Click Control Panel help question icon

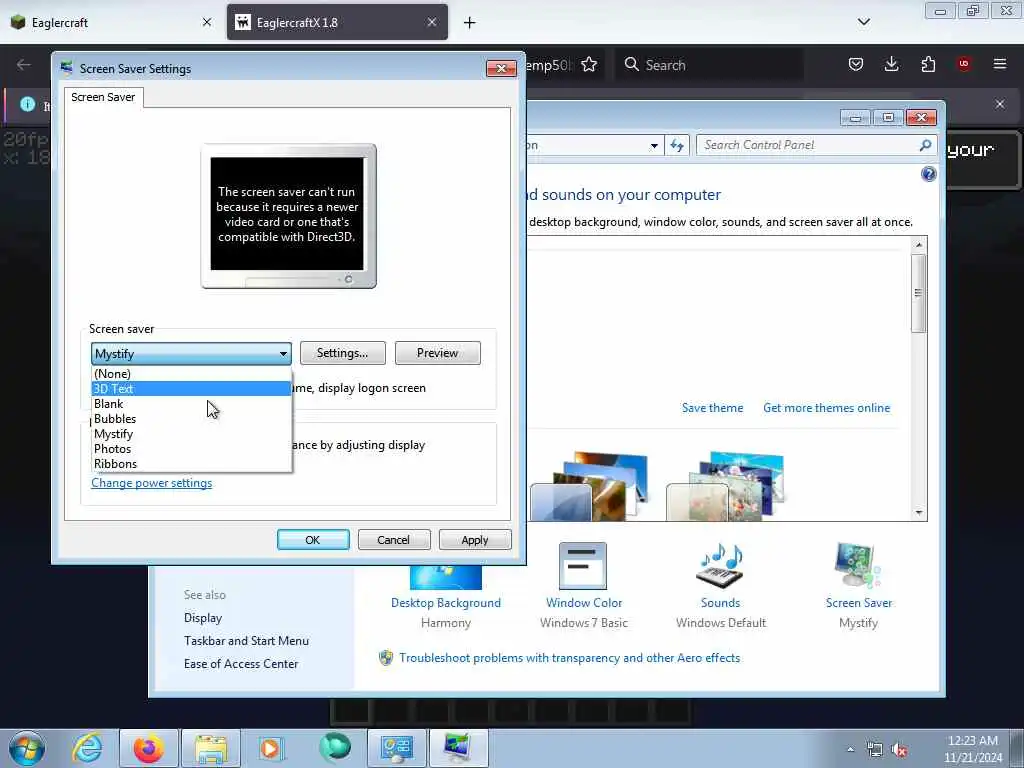point(929,174)
